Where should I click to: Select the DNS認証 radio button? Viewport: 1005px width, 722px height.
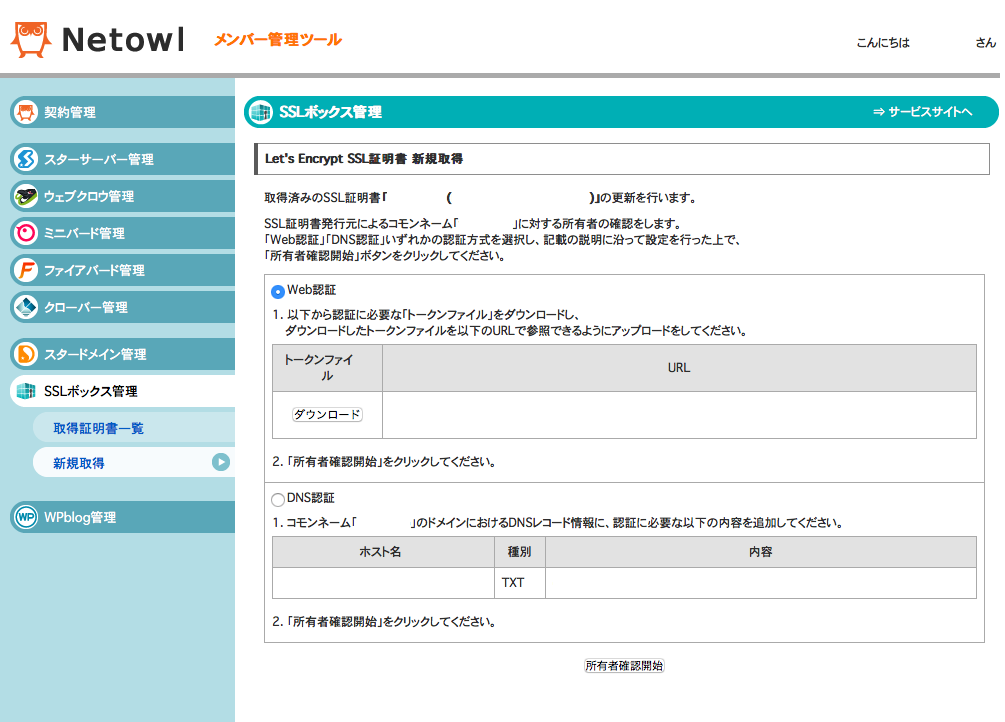pos(278,500)
